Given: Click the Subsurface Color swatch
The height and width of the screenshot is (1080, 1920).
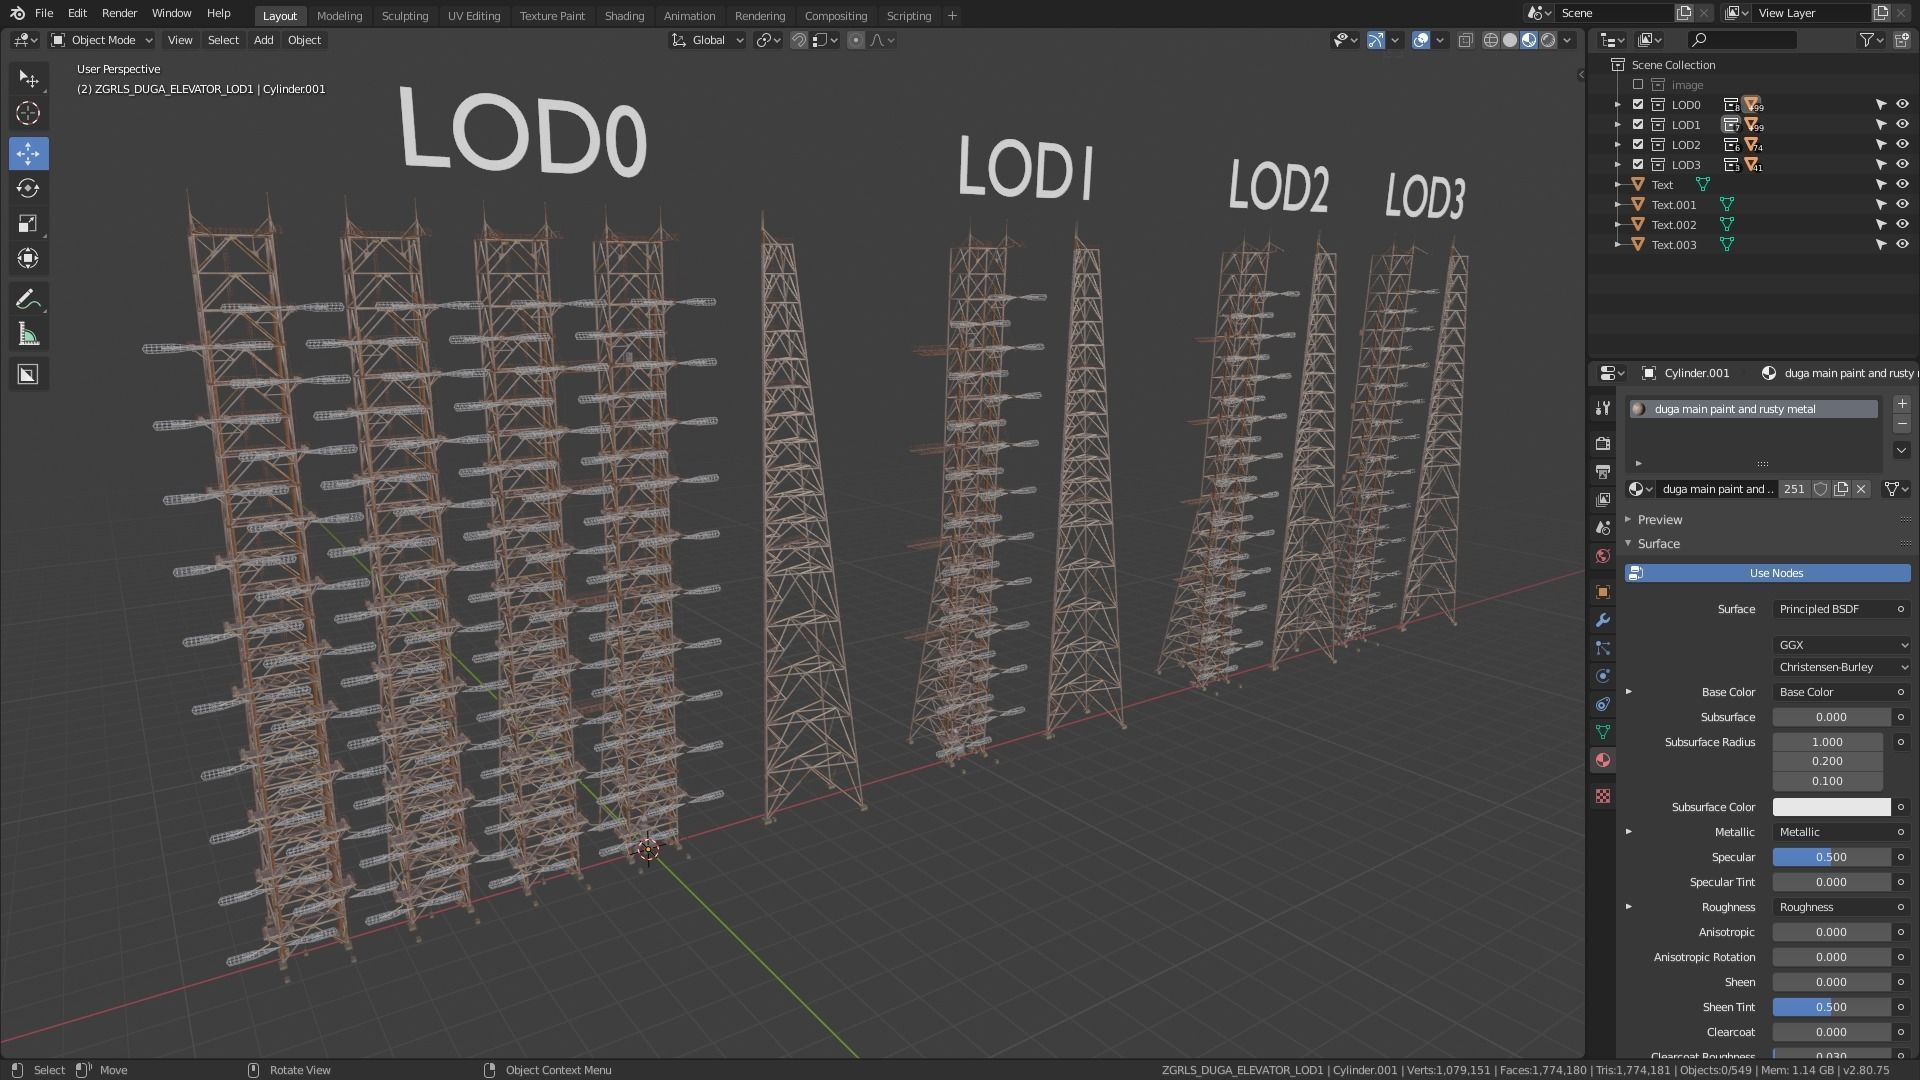Looking at the screenshot, I should (x=1831, y=807).
